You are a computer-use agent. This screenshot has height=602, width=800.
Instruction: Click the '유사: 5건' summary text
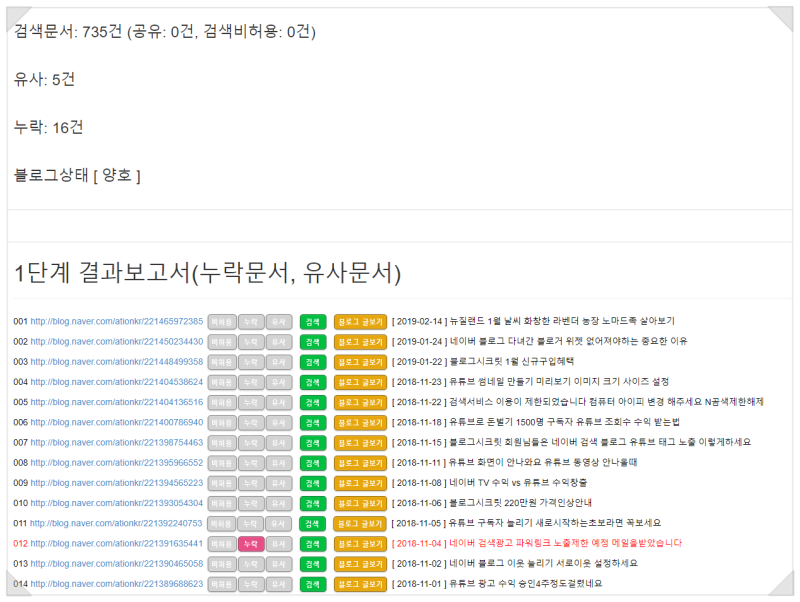pos(44,79)
